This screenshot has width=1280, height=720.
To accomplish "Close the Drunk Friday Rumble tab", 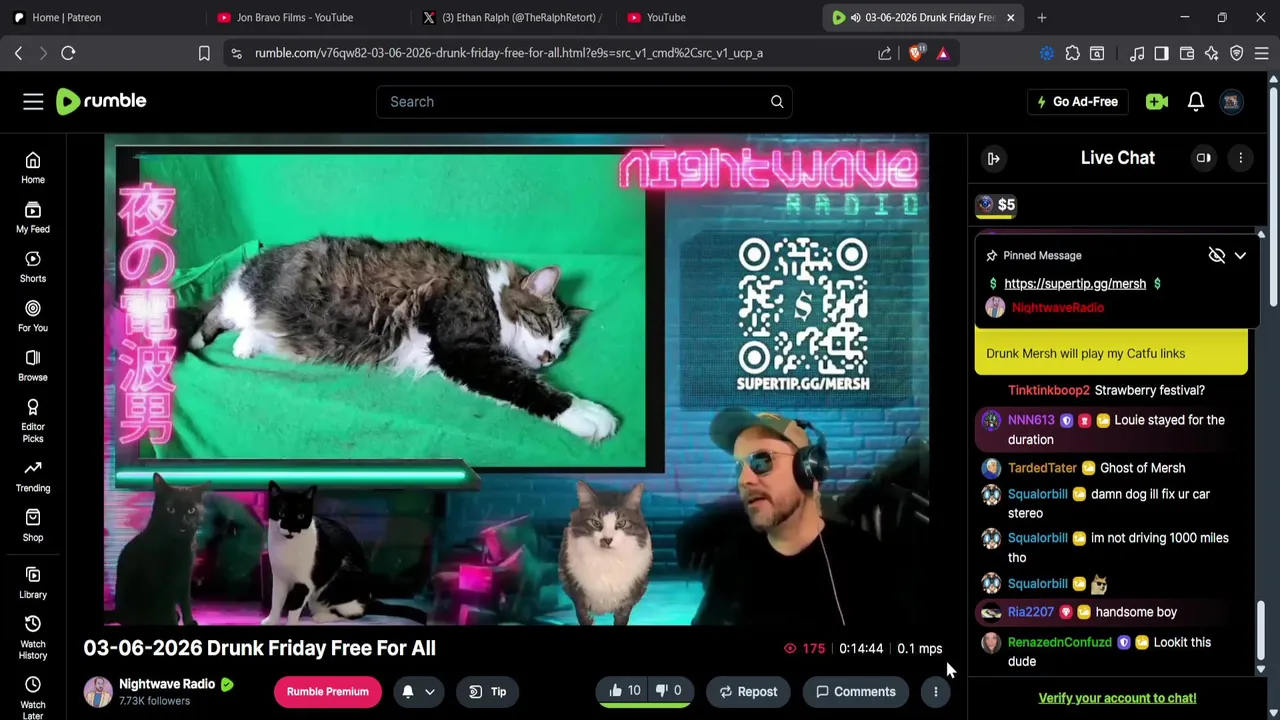I will pyautogui.click(x=1010, y=17).
